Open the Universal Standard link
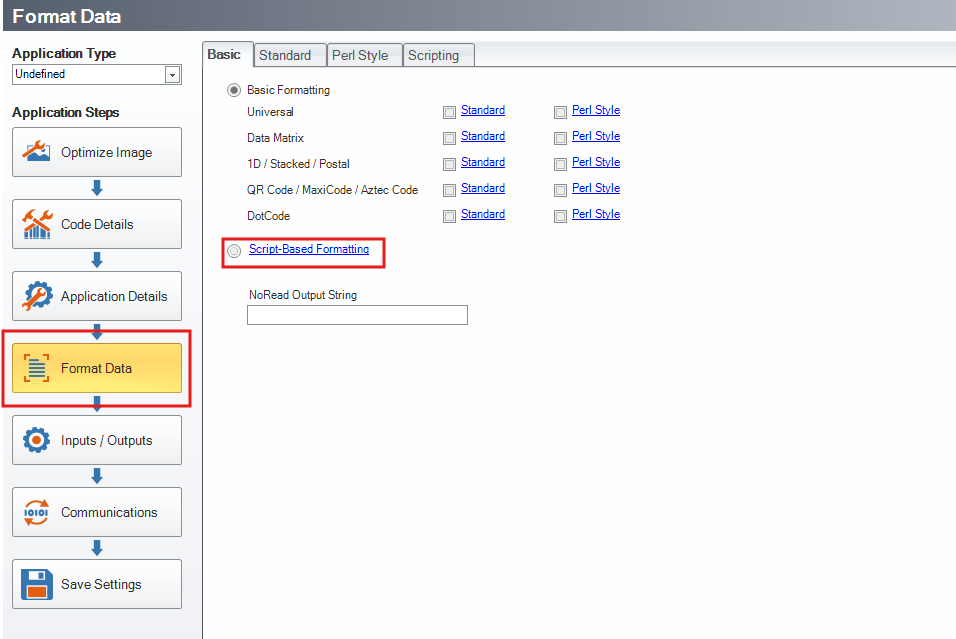The image size is (956, 639). tap(483, 110)
